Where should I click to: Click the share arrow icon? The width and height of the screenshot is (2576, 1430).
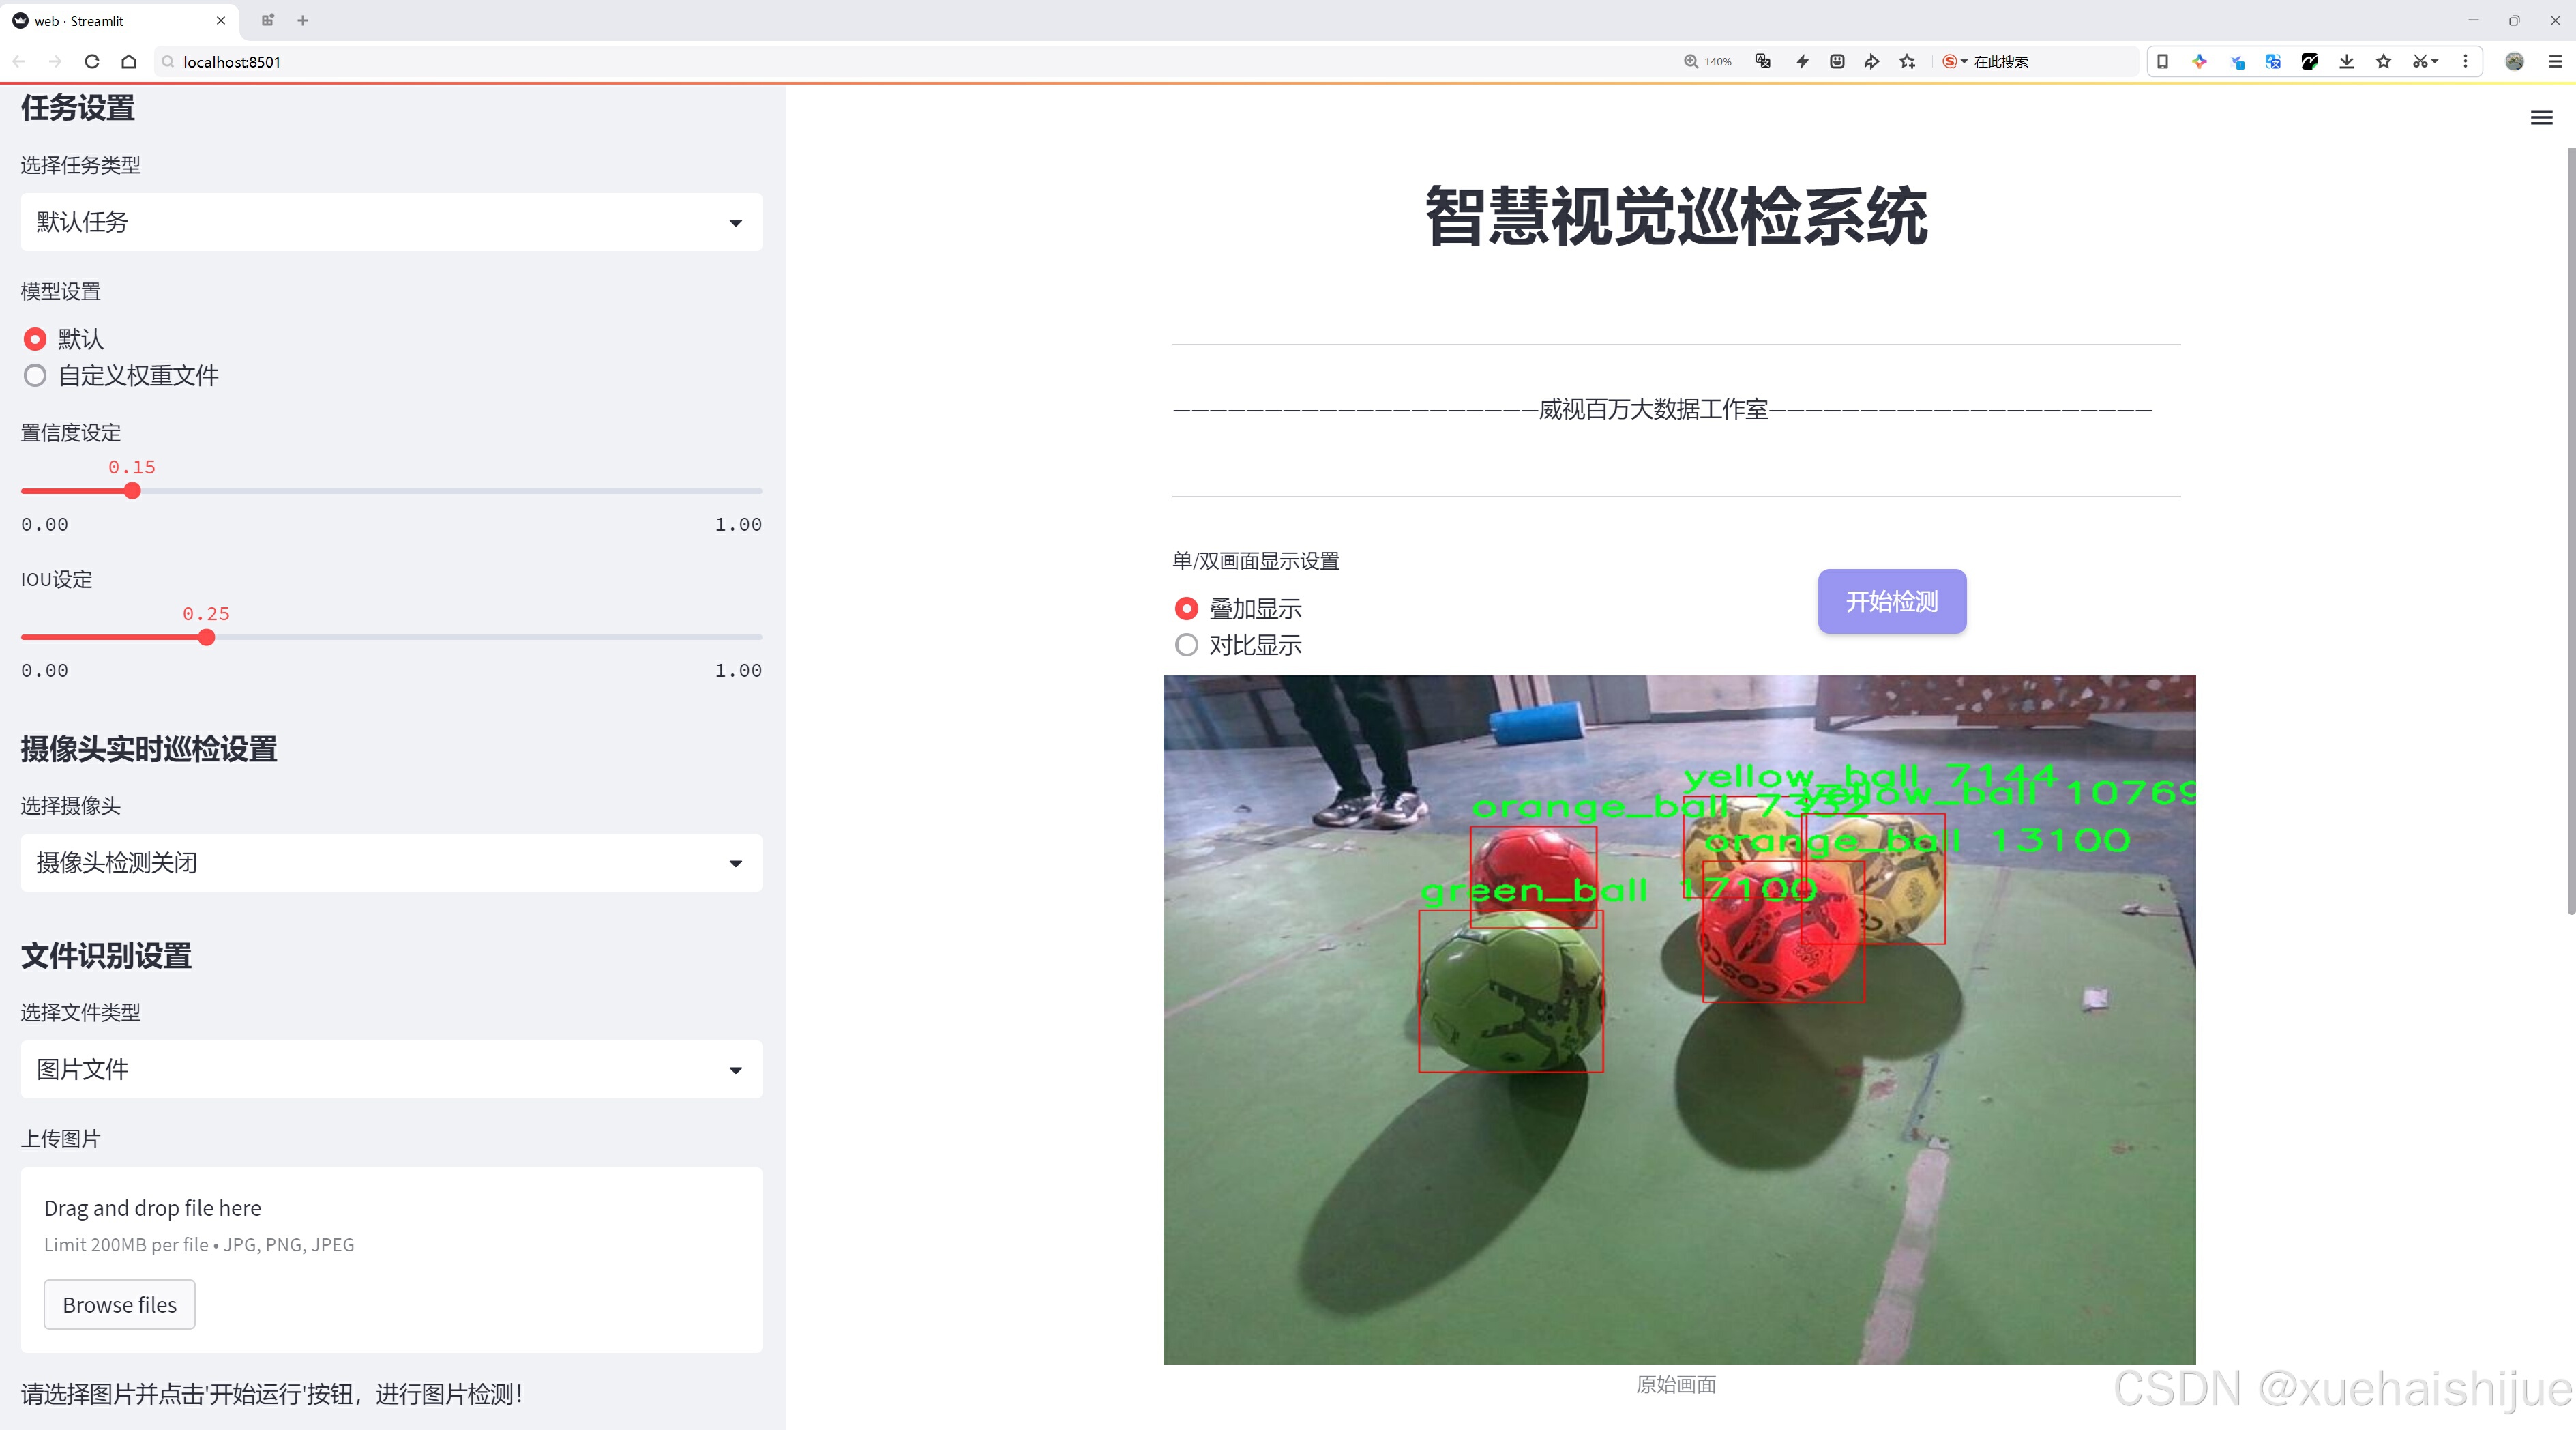coord(1871,61)
